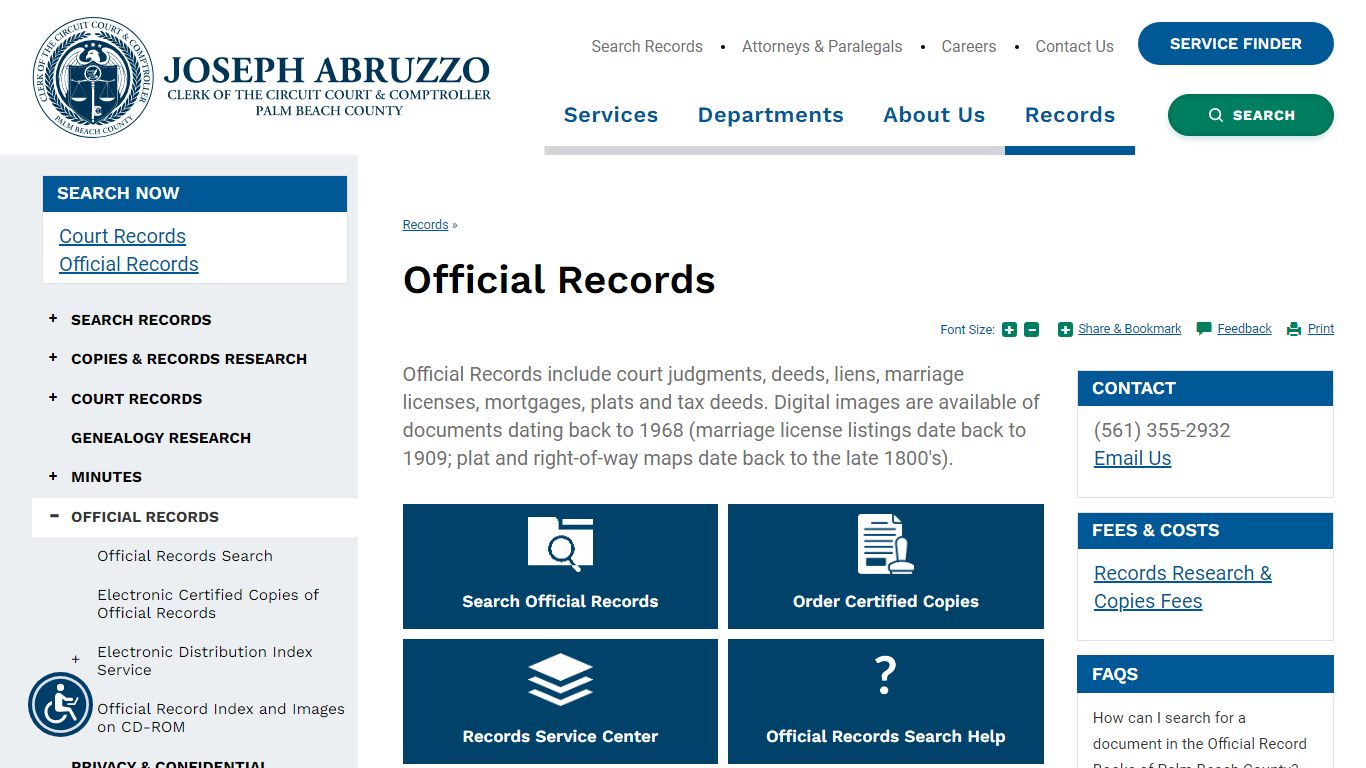Image resolution: width=1366 pixels, height=768 pixels.
Task: Select Court Records sidebar label
Action: (x=136, y=399)
